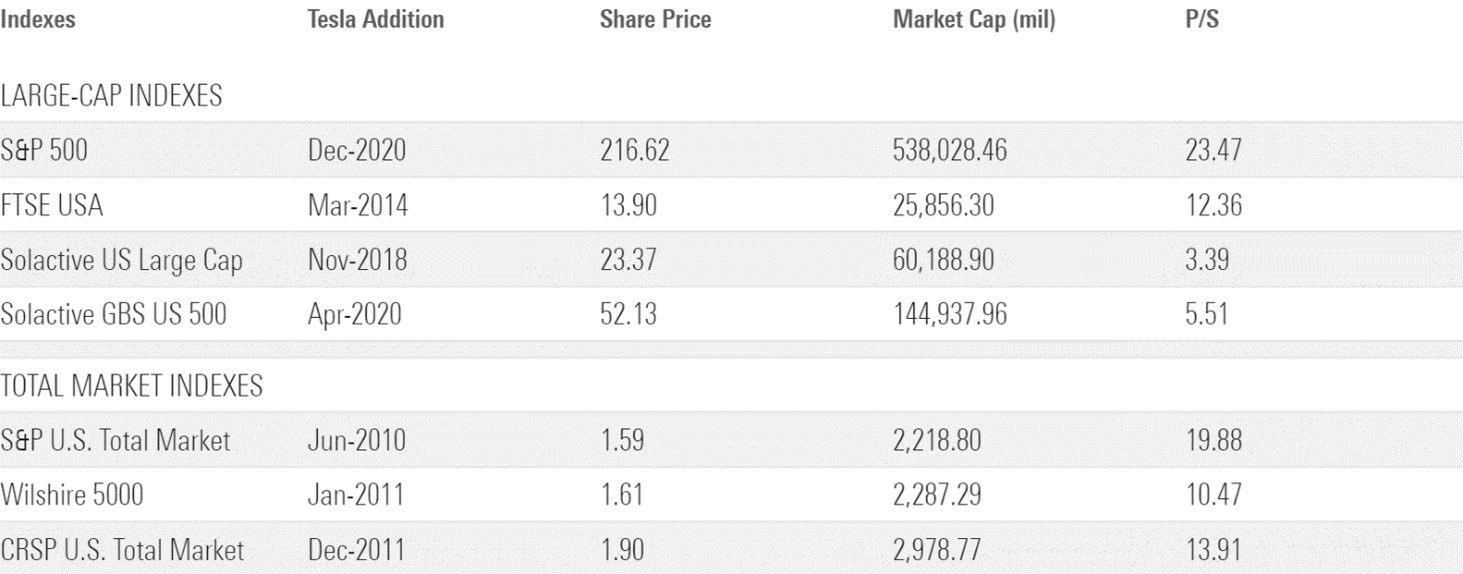
Task: Select the Solactive GBS US 500 row
Action: (113, 314)
